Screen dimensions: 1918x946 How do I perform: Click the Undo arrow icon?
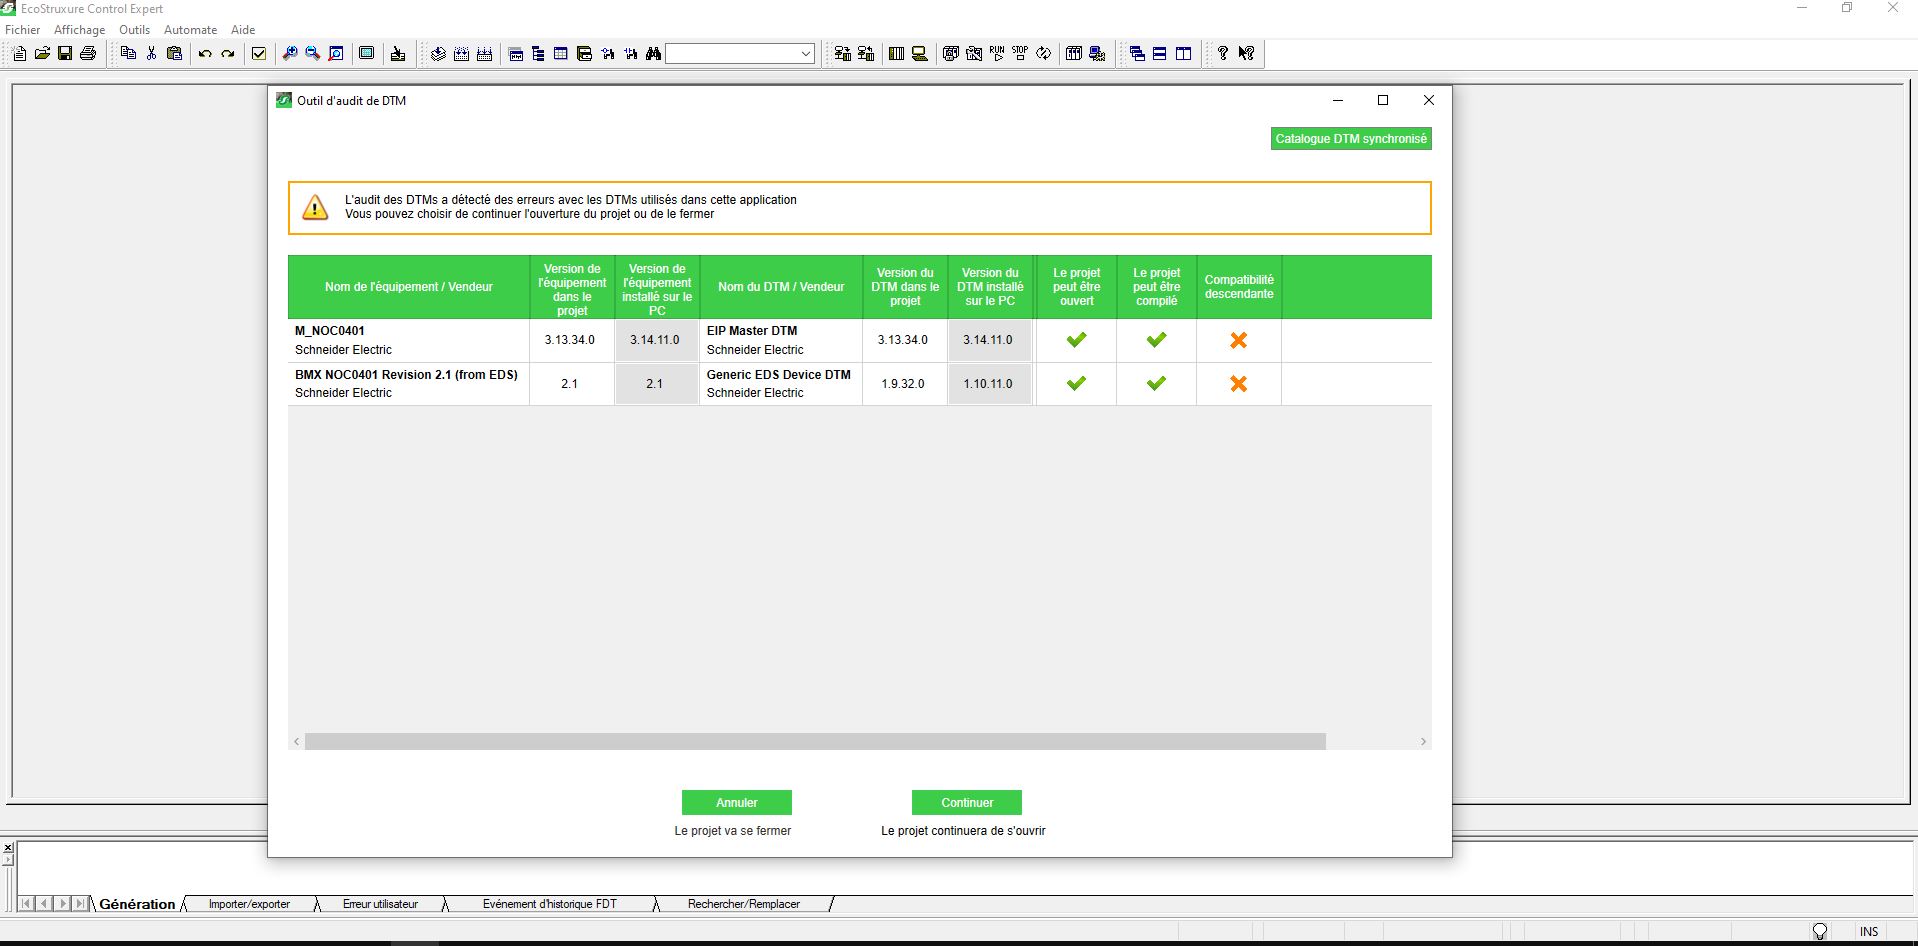coord(205,54)
